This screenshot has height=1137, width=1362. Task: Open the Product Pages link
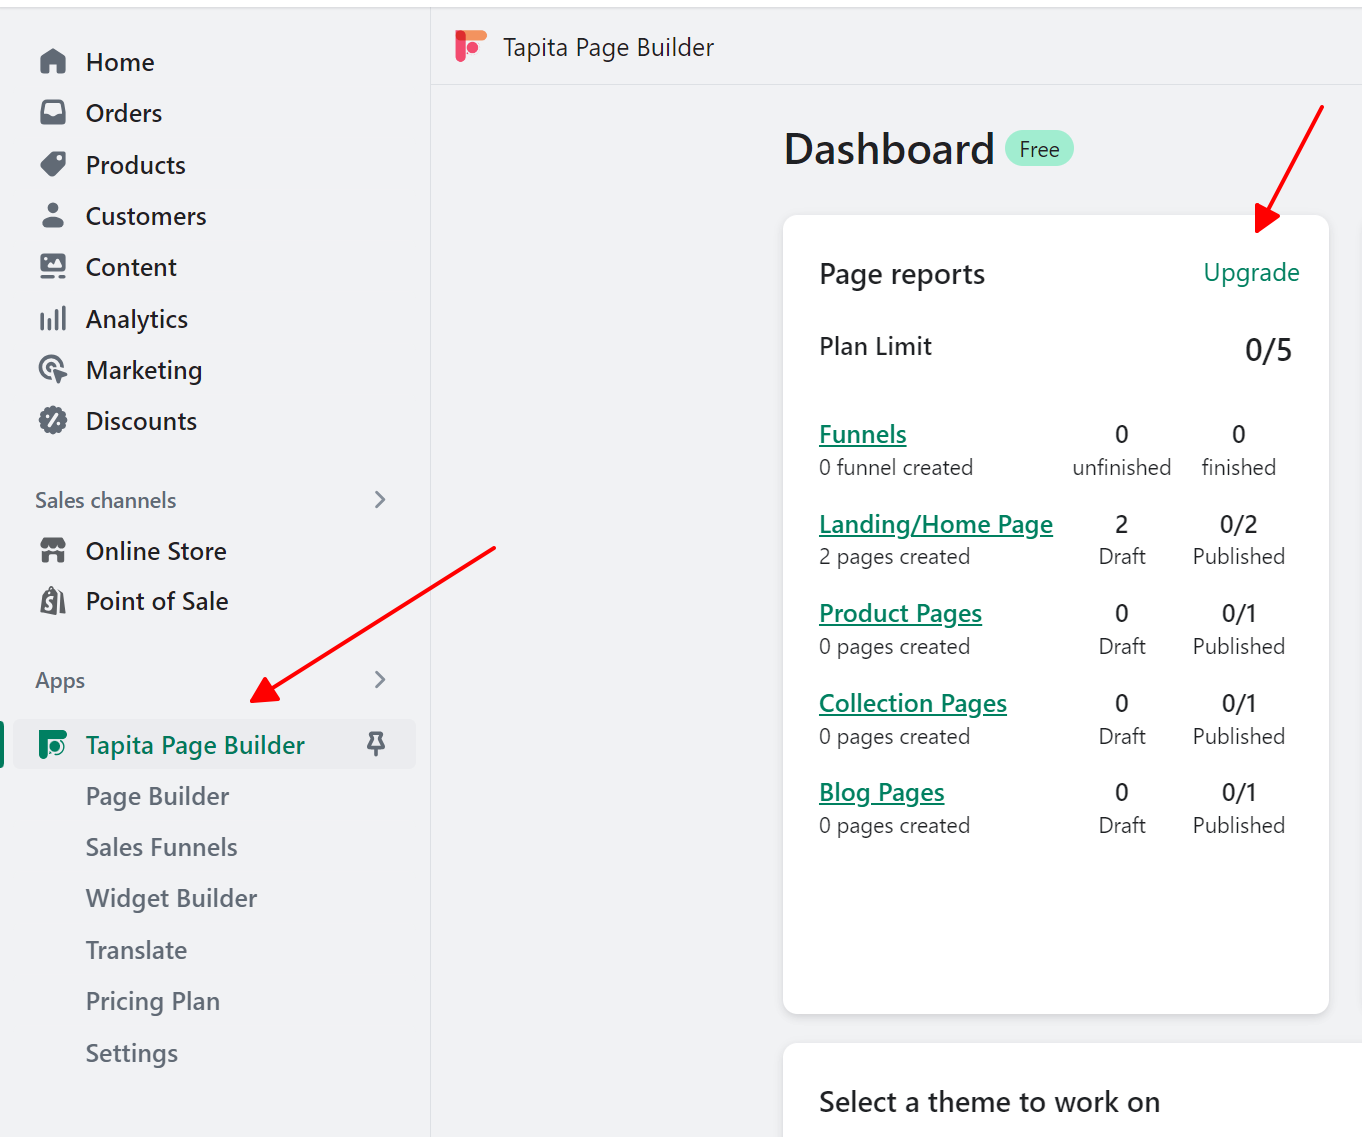click(900, 613)
